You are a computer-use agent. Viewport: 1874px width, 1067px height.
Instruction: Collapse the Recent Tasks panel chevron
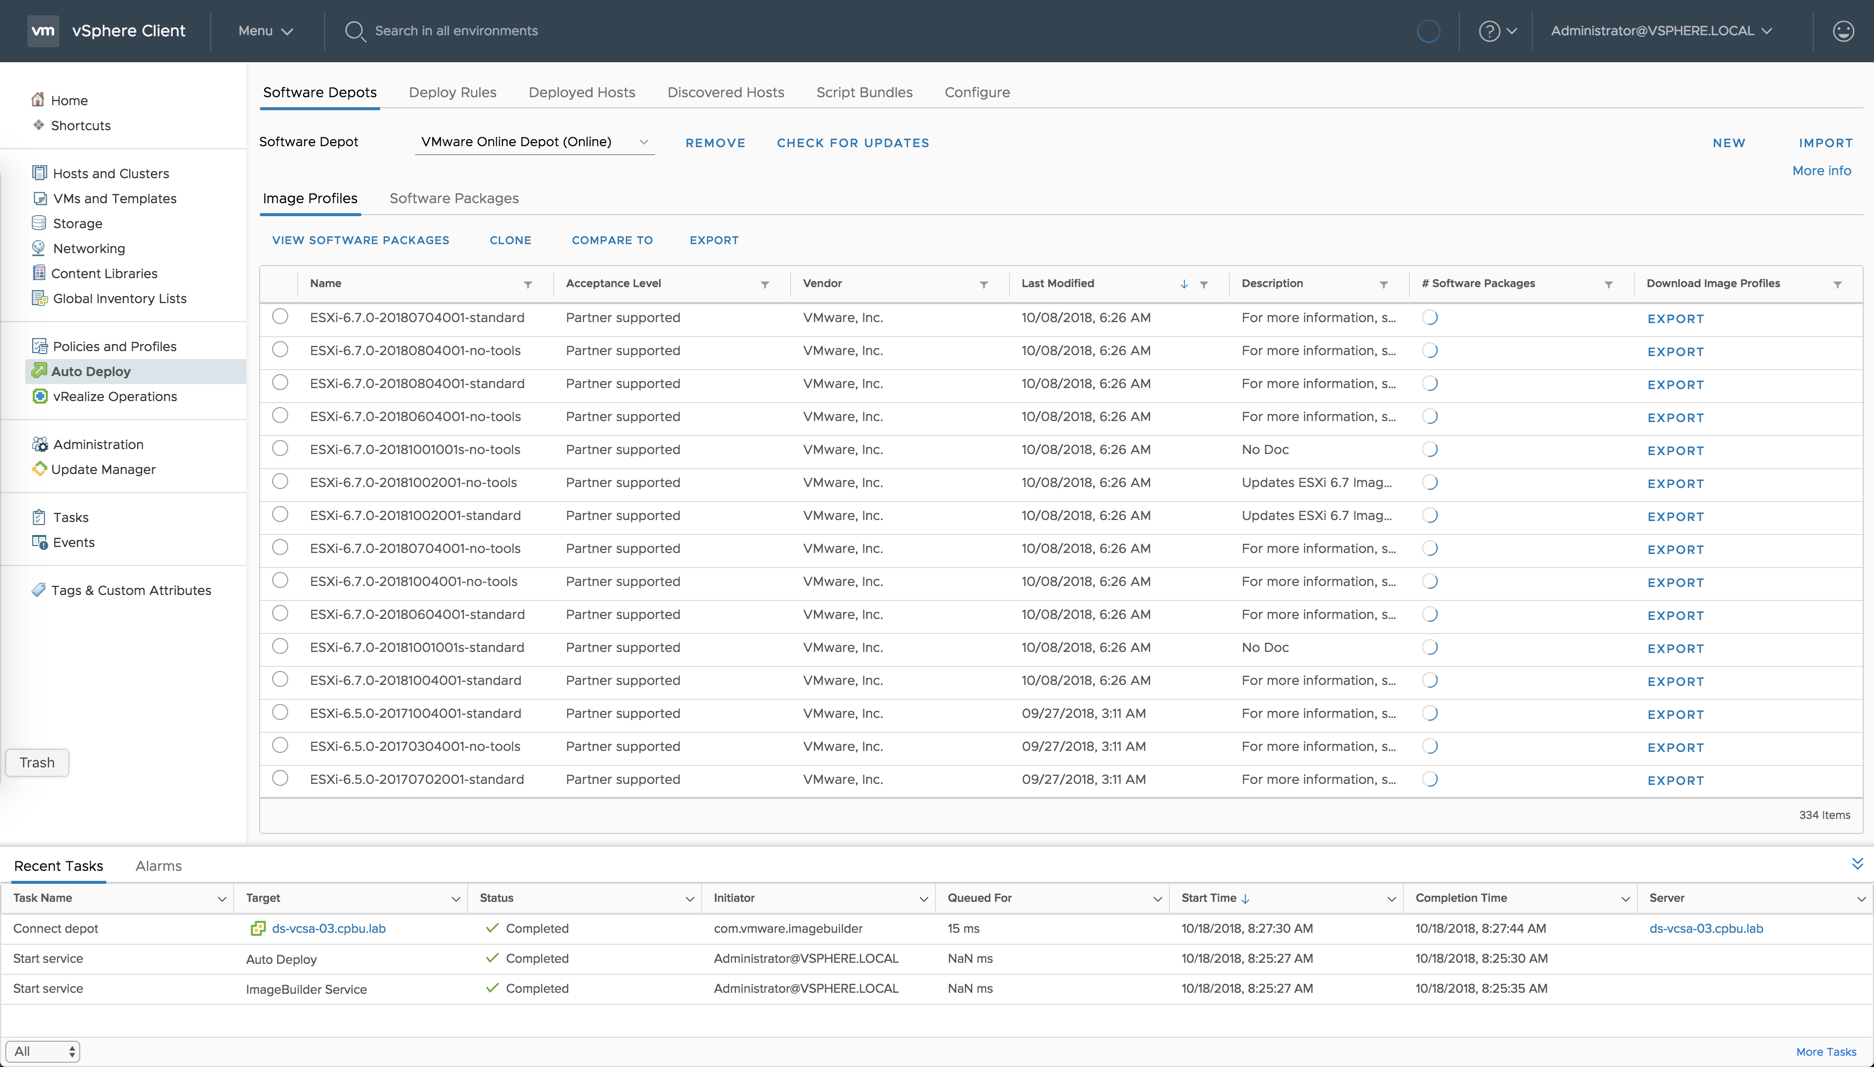(1857, 864)
